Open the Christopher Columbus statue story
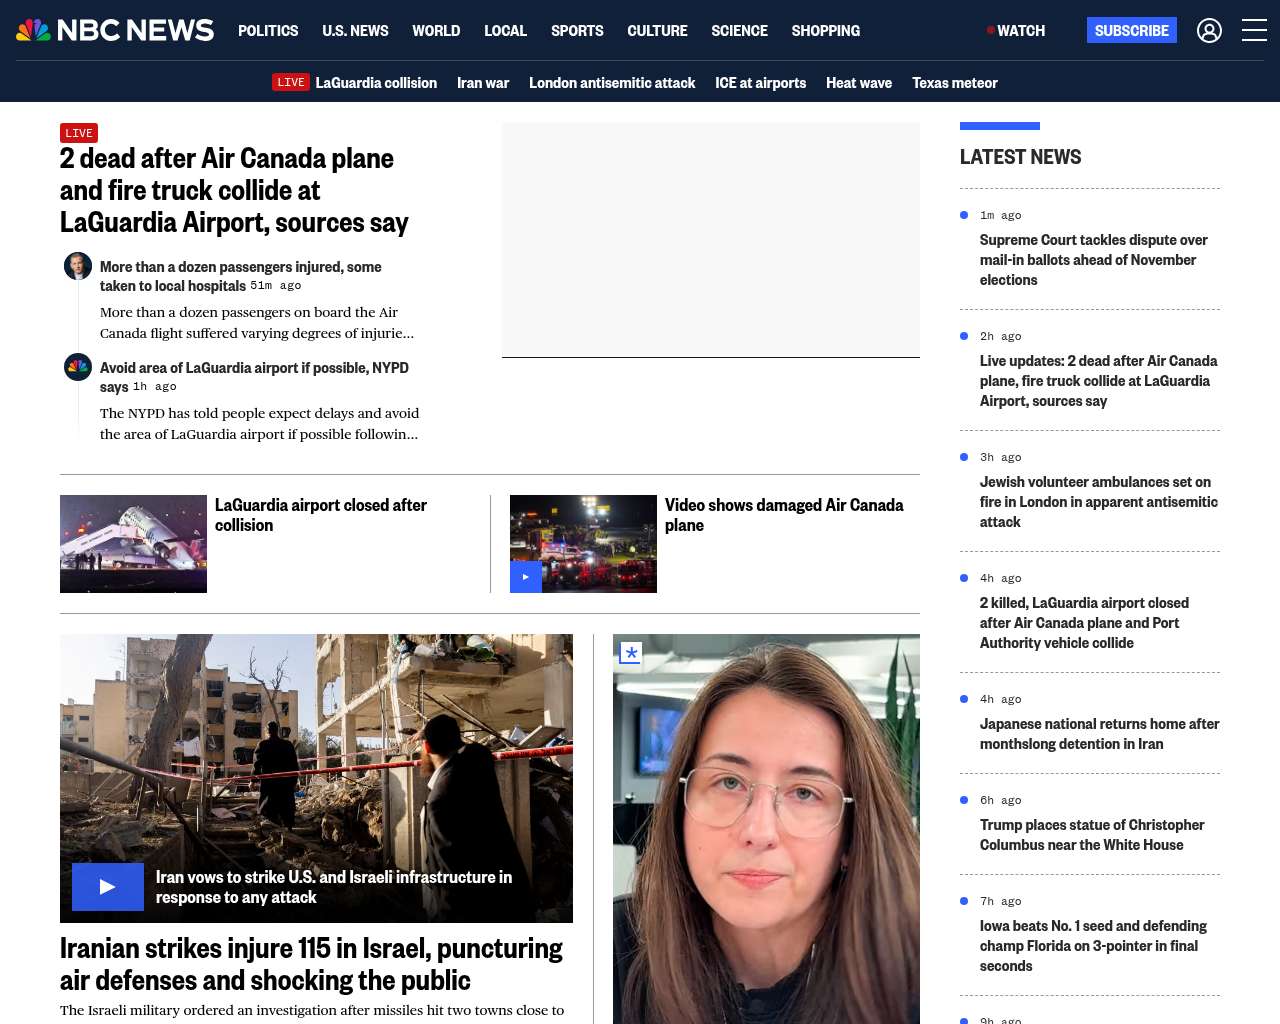The width and height of the screenshot is (1280, 1024). pos(1091,835)
